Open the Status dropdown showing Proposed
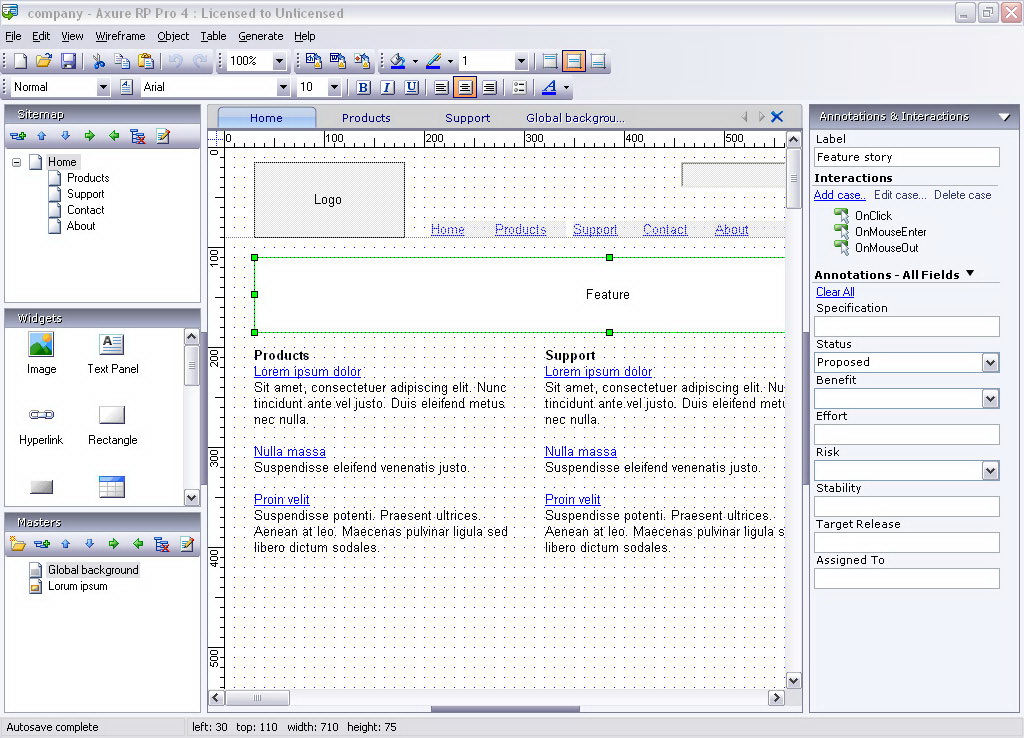Screen dimensions: 1024x738 coord(990,363)
